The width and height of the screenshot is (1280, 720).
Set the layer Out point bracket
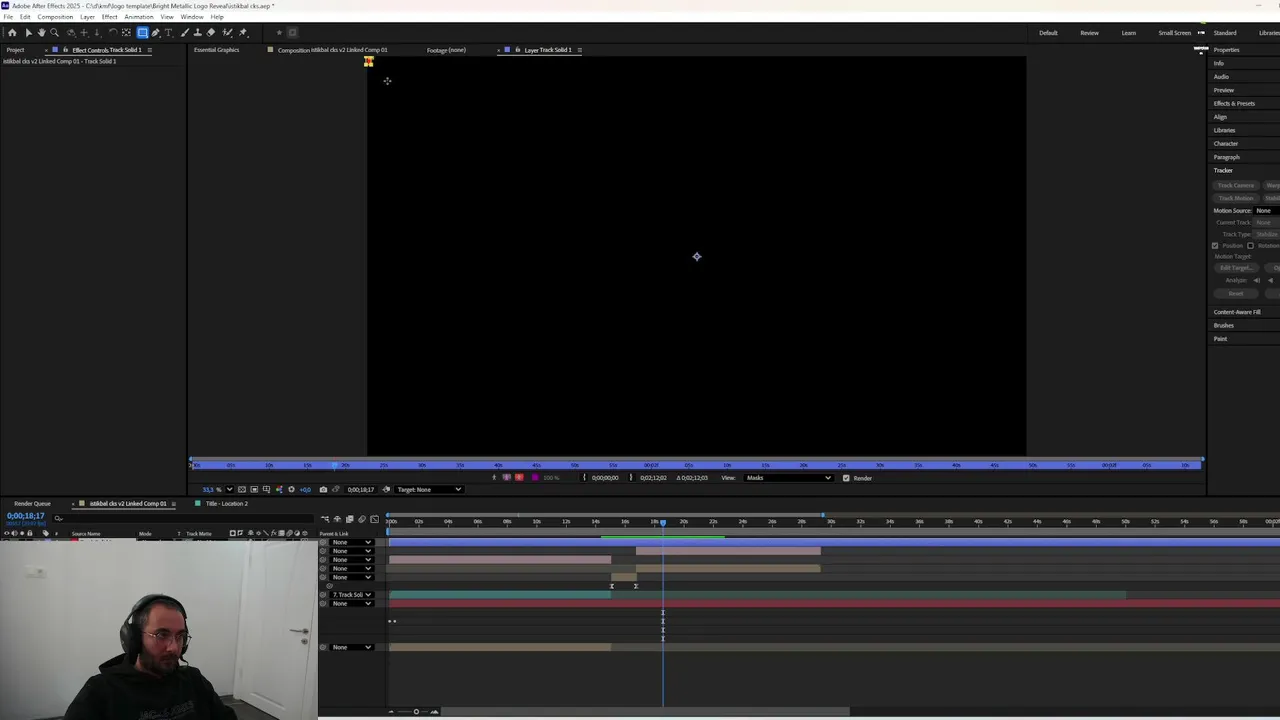631,477
